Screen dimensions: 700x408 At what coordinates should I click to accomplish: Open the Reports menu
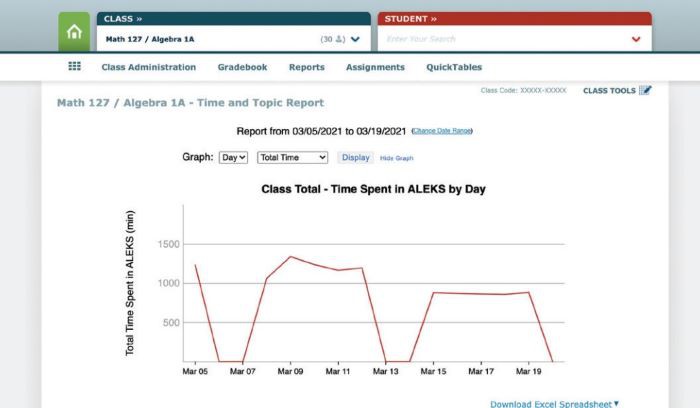coord(306,67)
